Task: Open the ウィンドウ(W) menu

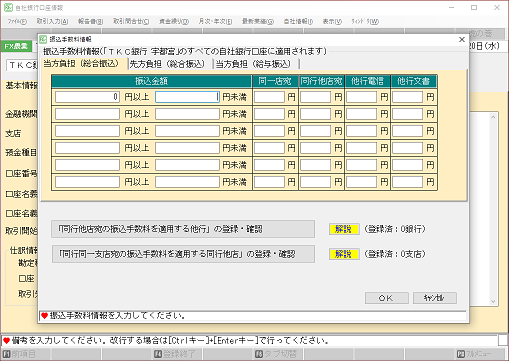Action: coord(365,21)
